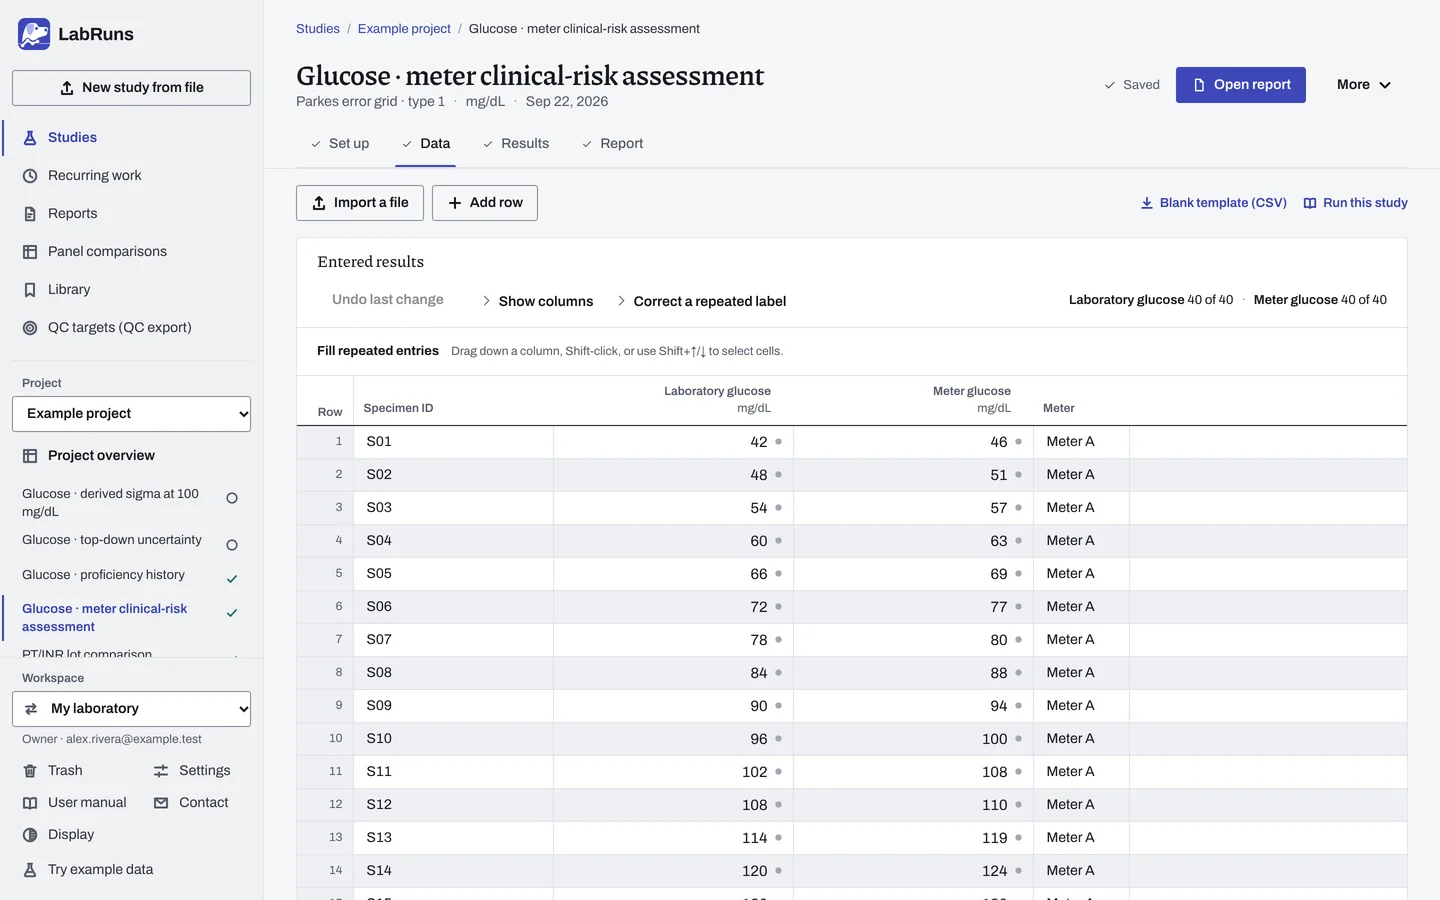
Task: Click status circle for Glucose derived sigma study
Action: [x=232, y=498]
